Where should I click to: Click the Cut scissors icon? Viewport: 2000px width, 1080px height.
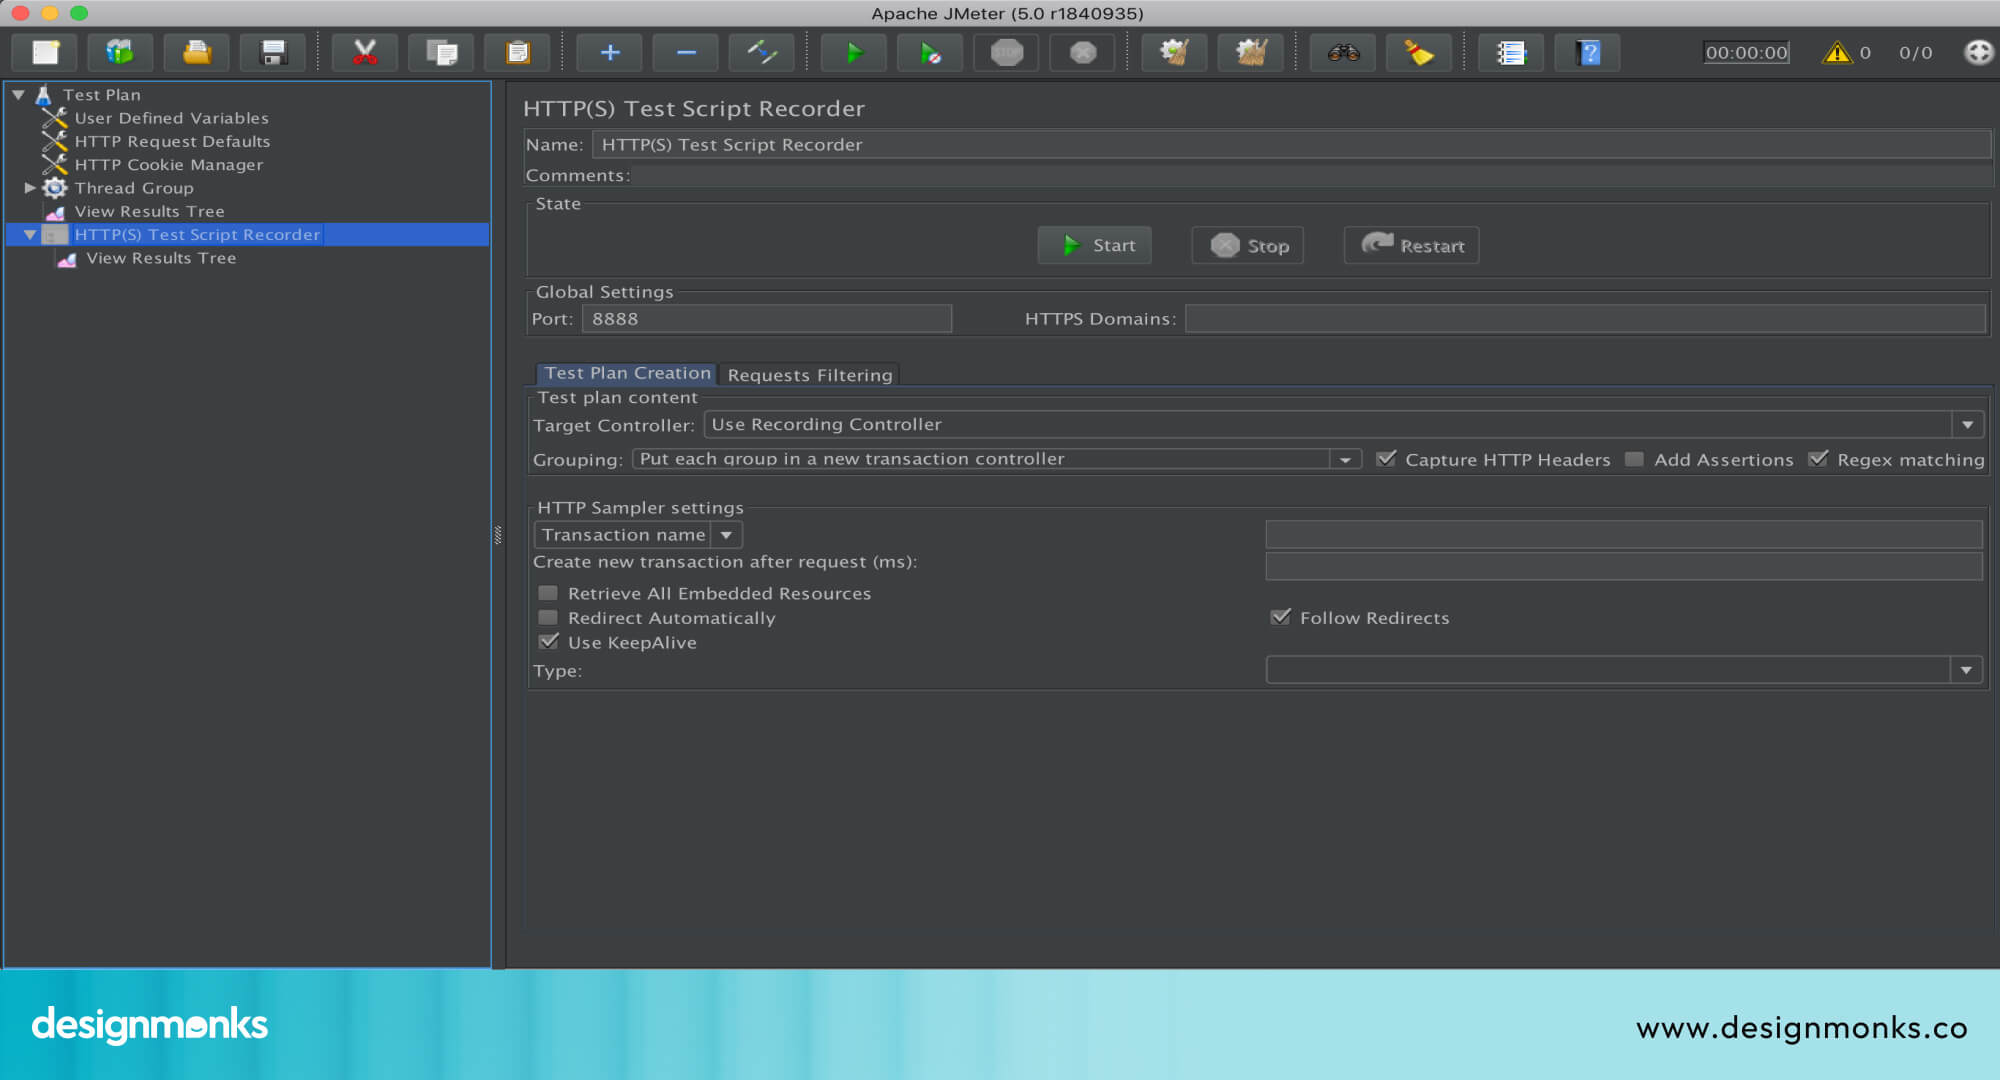365,52
